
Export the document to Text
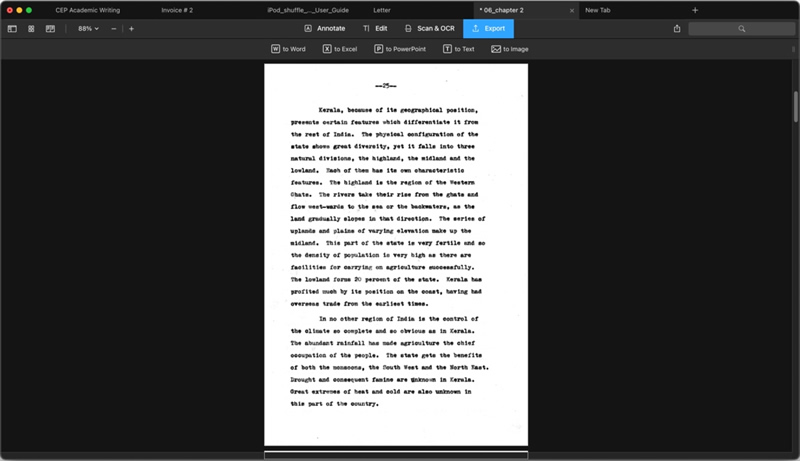(458, 49)
